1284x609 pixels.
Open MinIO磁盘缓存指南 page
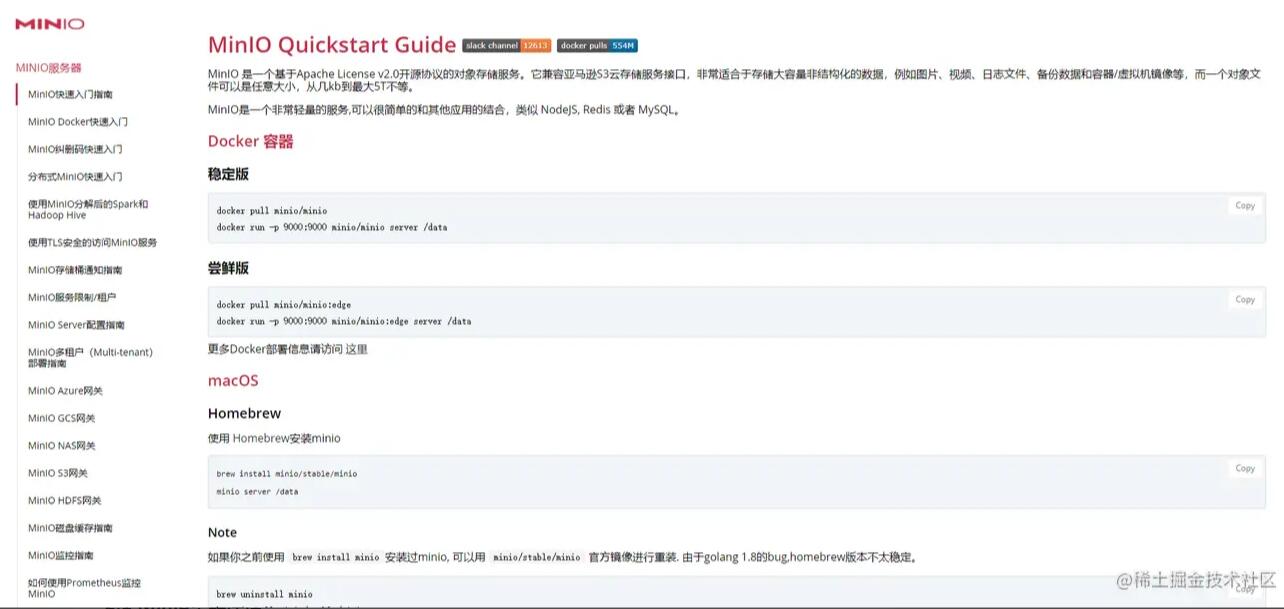[70, 528]
